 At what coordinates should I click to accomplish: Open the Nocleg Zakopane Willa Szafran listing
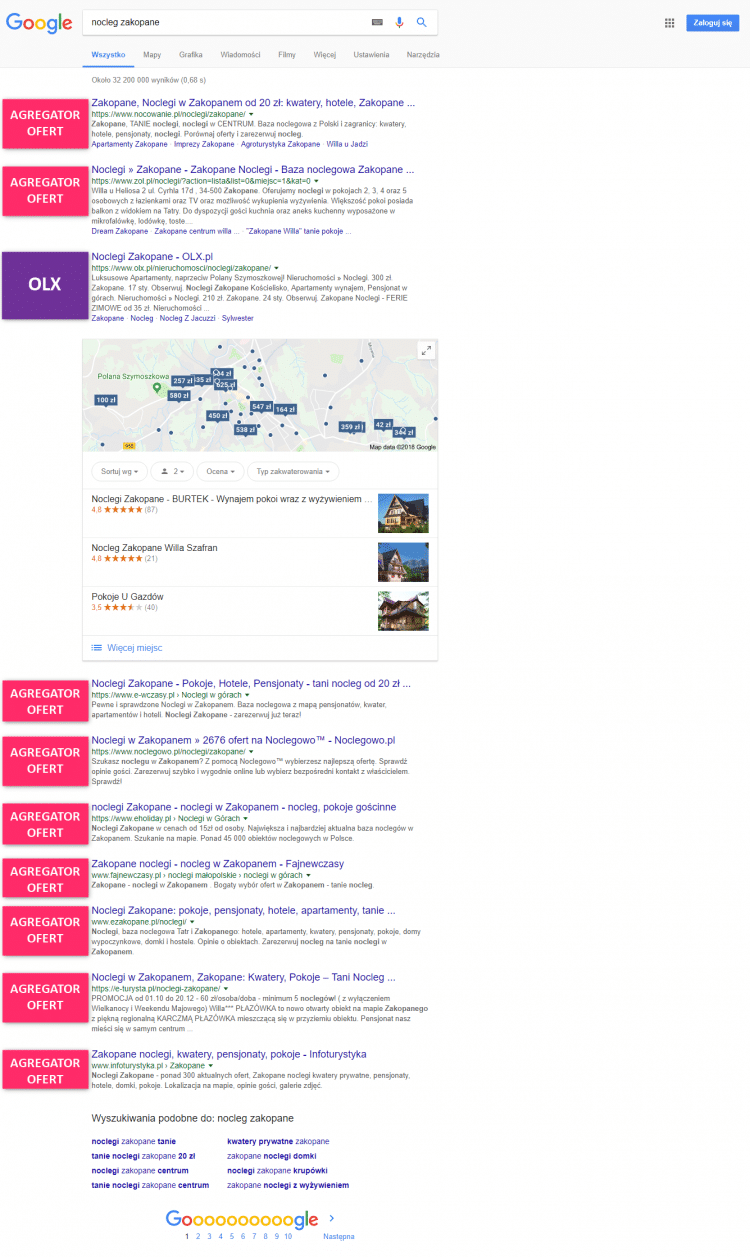(154, 548)
